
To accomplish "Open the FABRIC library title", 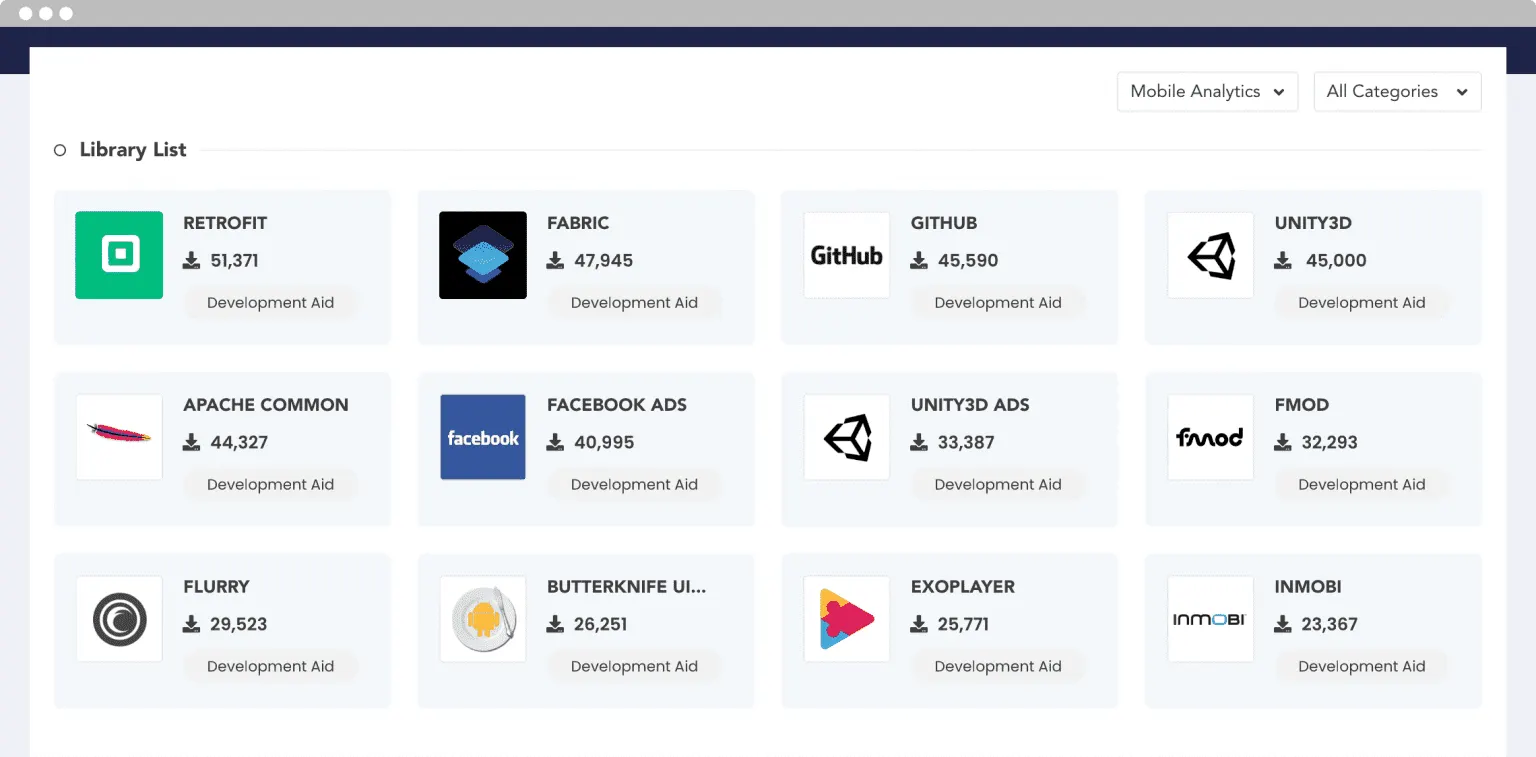I will 578,223.
